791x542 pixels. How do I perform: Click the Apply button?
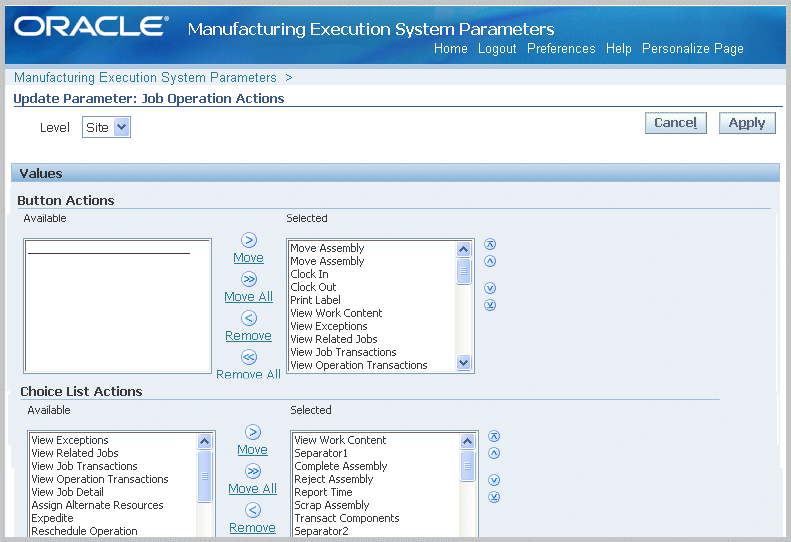click(747, 123)
